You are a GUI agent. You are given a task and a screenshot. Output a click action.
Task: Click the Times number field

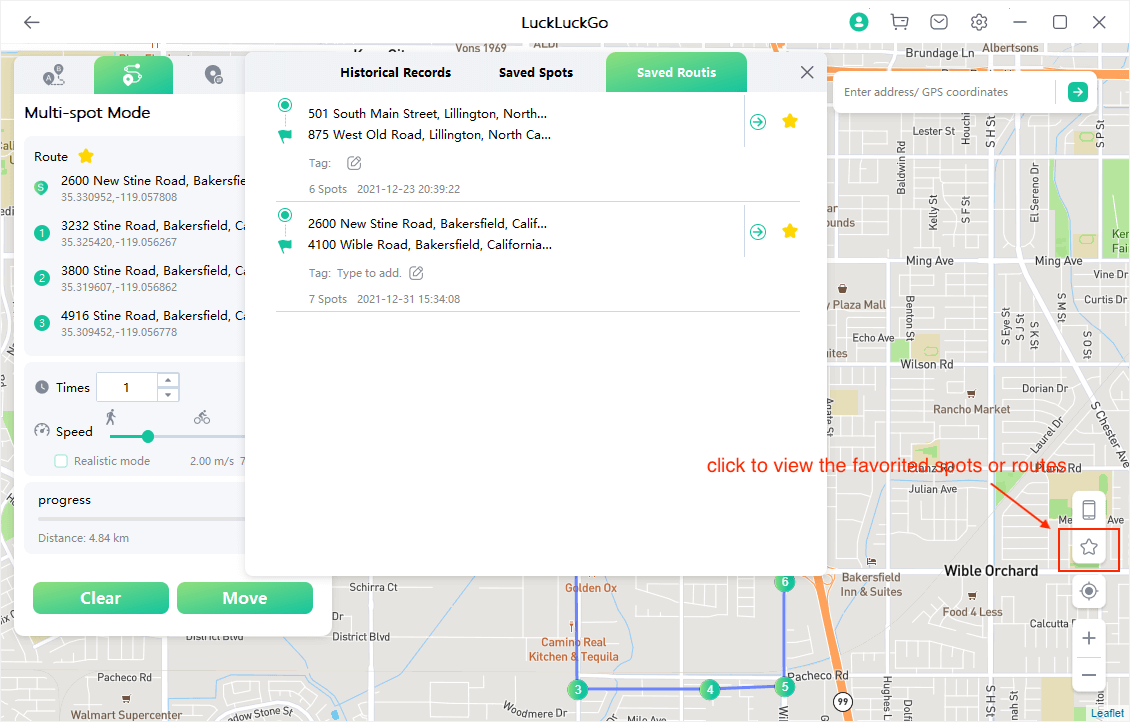(x=127, y=388)
